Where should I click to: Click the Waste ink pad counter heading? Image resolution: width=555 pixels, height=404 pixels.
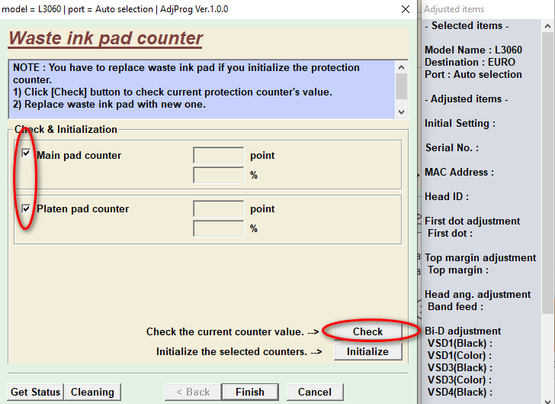pyautogui.click(x=105, y=38)
